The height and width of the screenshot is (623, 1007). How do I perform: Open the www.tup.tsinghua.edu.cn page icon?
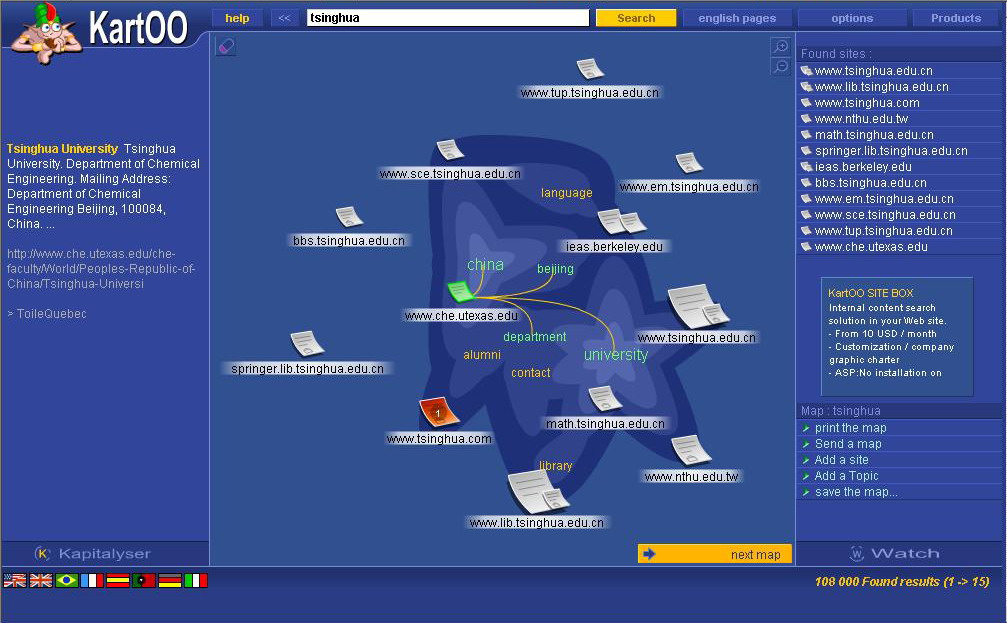pos(590,69)
